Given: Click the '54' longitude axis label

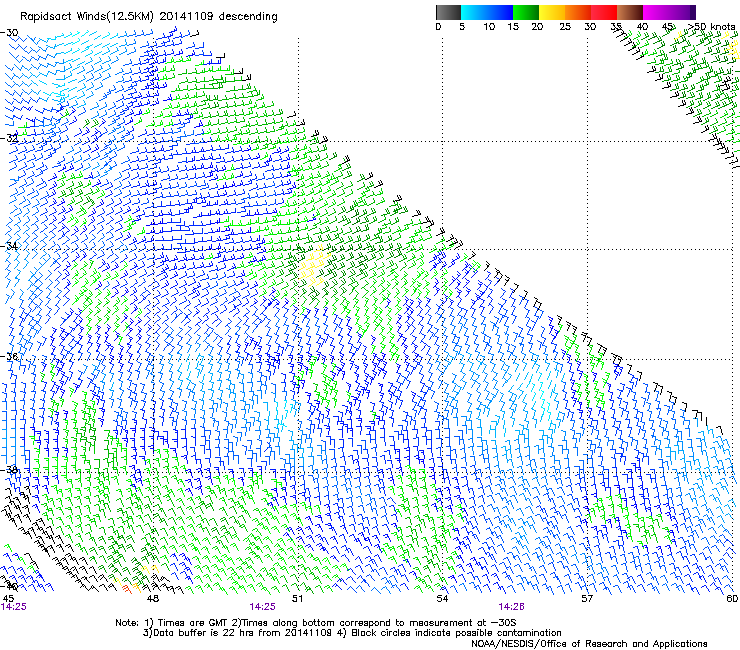Looking at the screenshot, I should (x=442, y=599).
